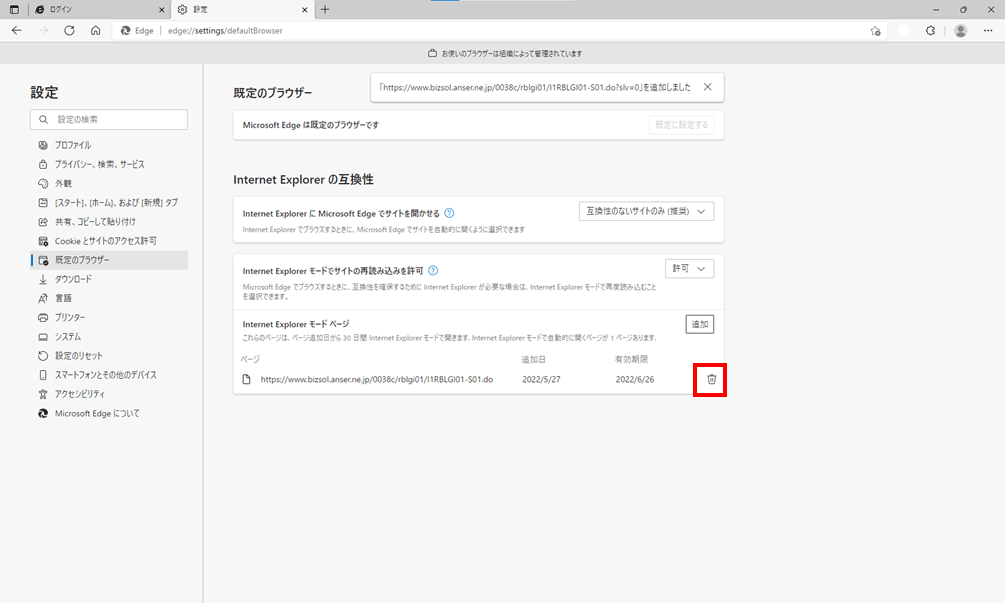Open プライバシー、検索、サービス settings
Viewport: 1005px width, 603px height.
pyautogui.click(x=109, y=164)
